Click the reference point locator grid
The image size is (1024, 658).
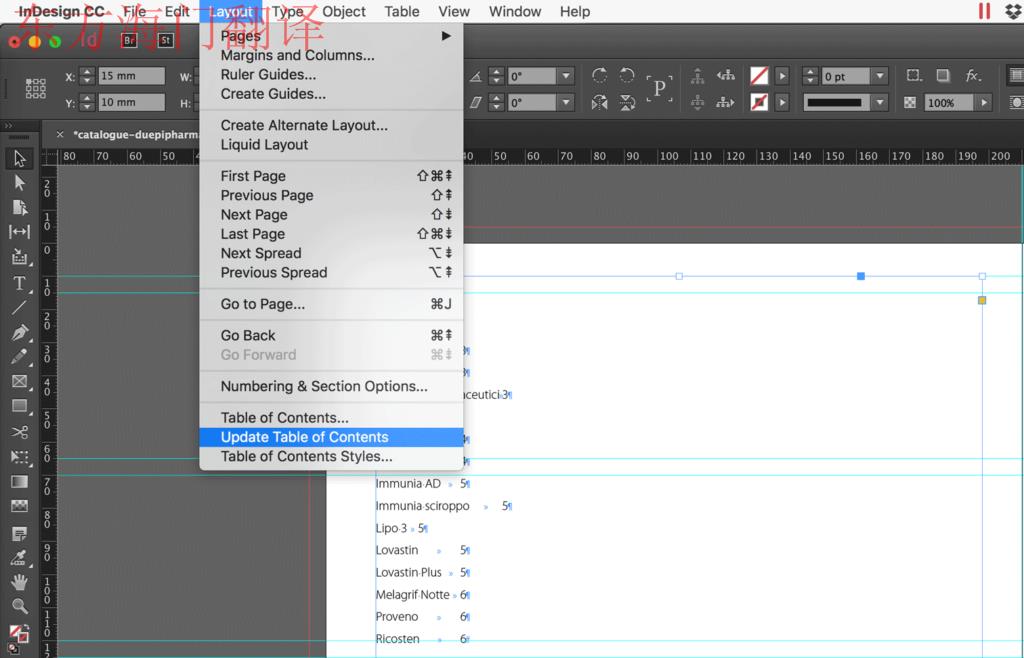point(35,88)
